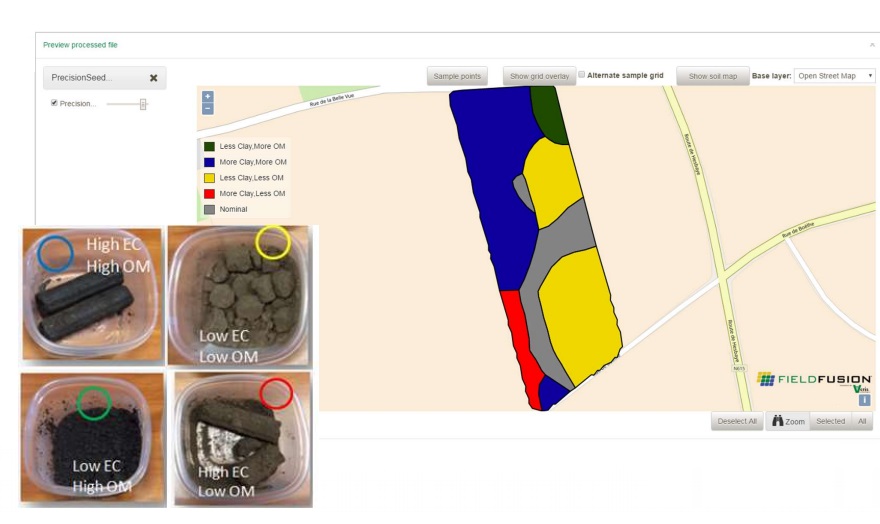
Task: Click yellow Less Clay, Less OM swatch
Action: (x=209, y=178)
